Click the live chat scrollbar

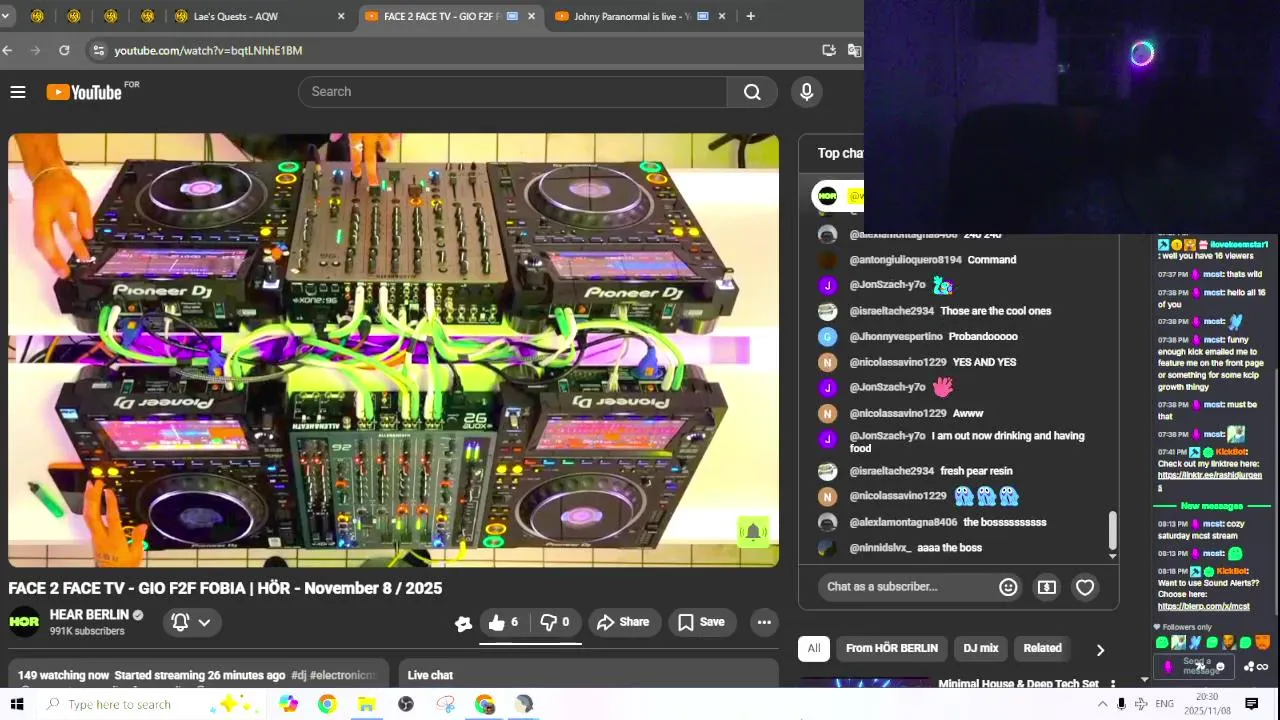(x=1112, y=530)
